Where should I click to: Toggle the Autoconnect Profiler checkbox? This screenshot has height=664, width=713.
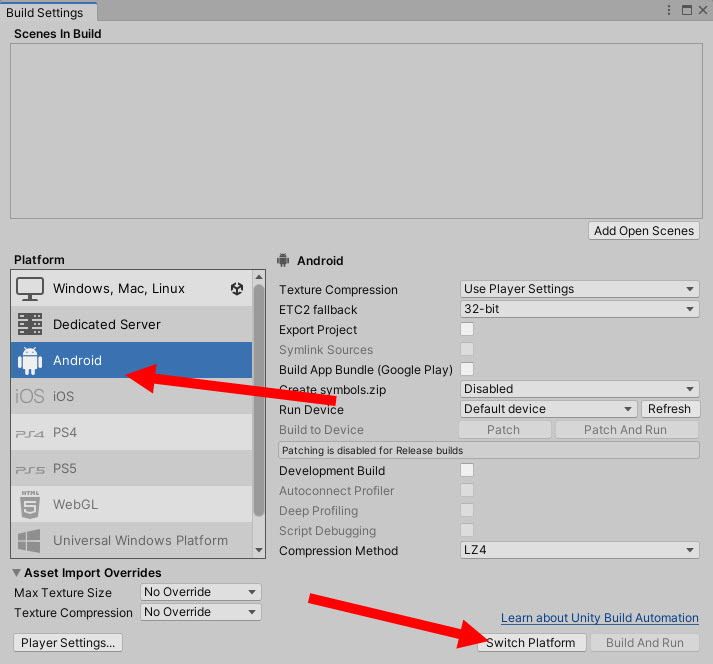tap(467, 490)
